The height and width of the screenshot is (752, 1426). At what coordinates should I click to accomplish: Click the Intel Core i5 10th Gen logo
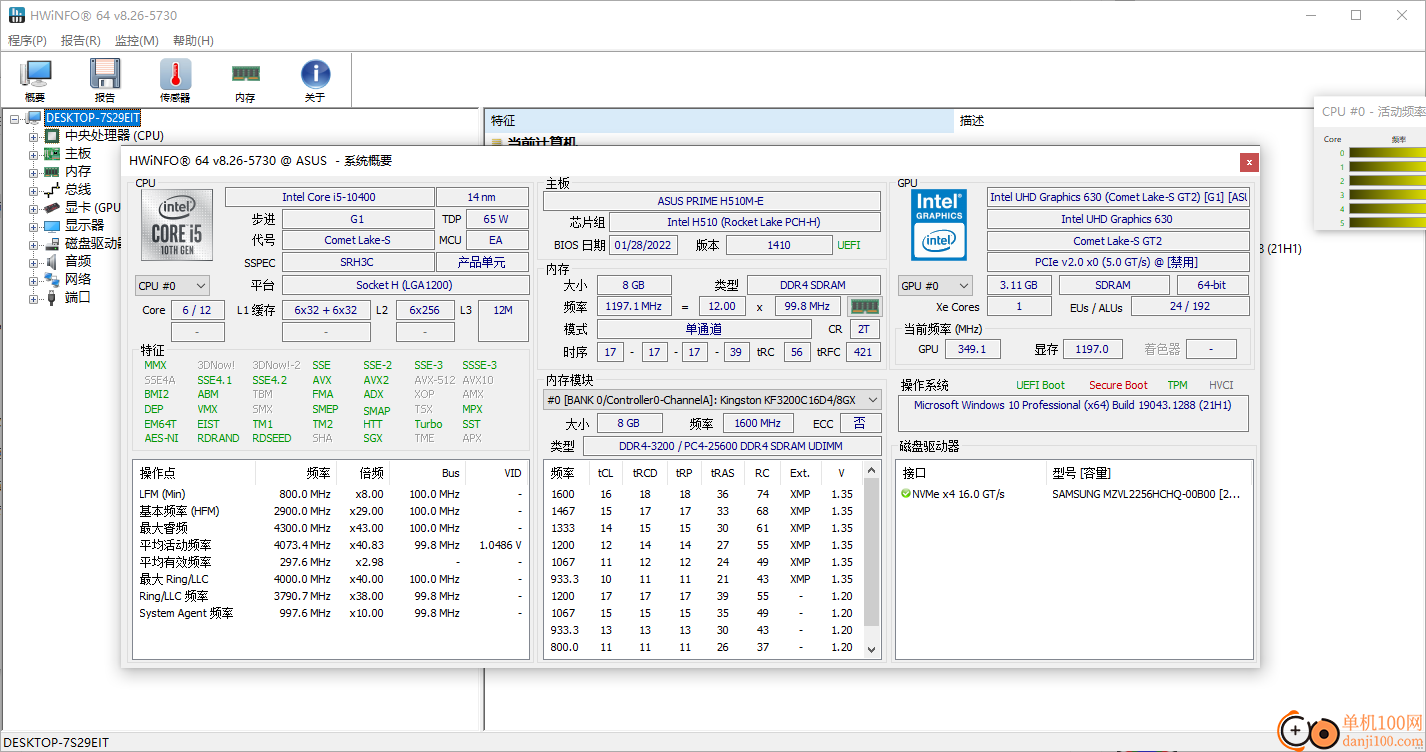[177, 227]
